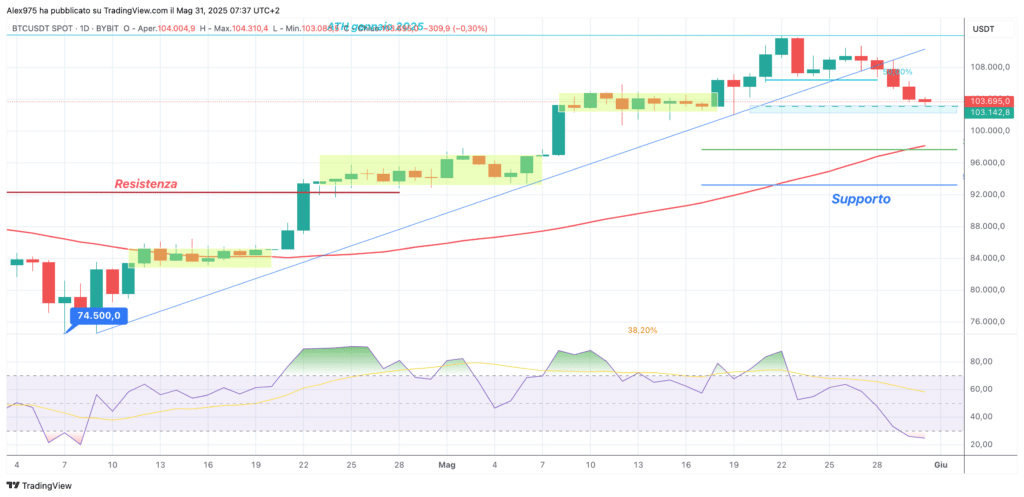The width and height of the screenshot is (1024, 497).
Task: Click the Mag month label on the time axis
Action: pyautogui.click(x=447, y=465)
